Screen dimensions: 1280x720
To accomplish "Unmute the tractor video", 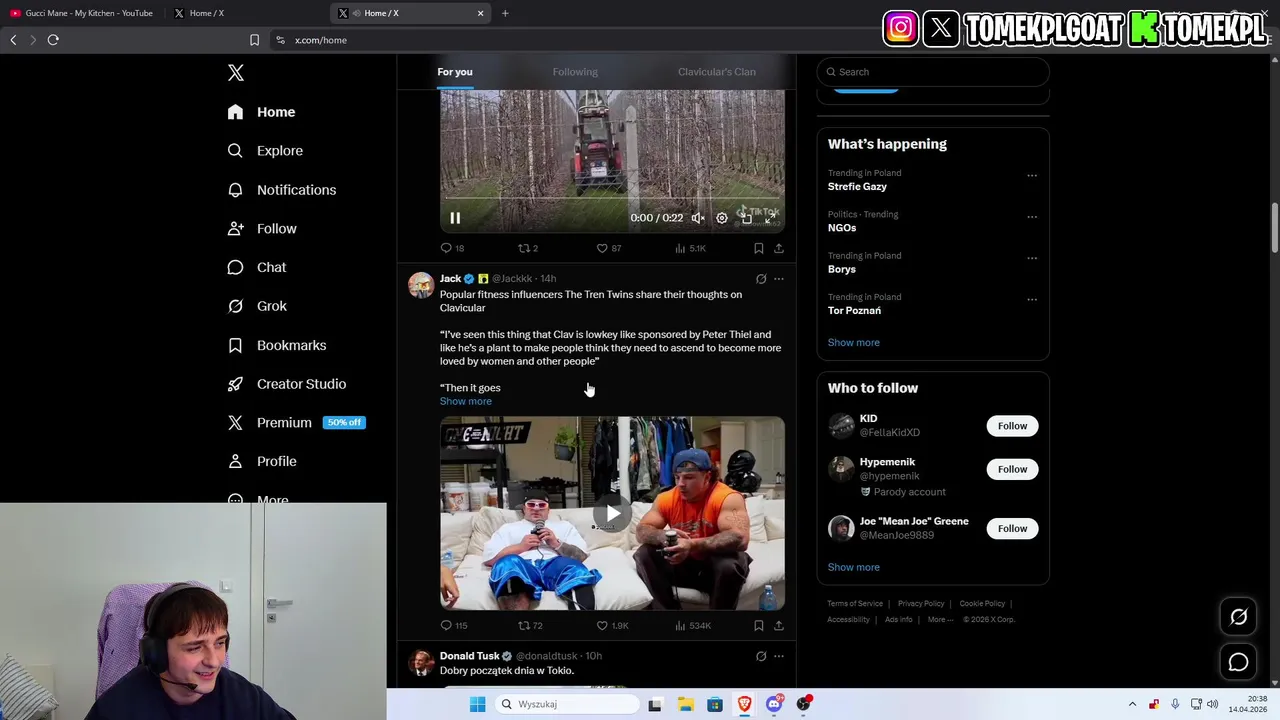I will coord(698,218).
